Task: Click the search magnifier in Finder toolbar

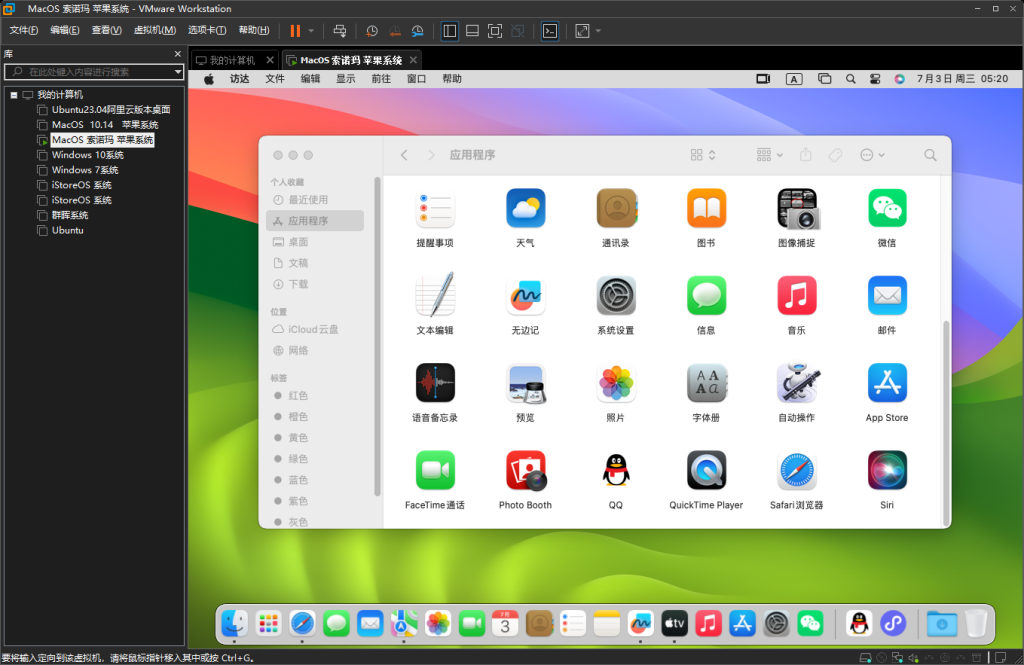Action: [x=930, y=155]
